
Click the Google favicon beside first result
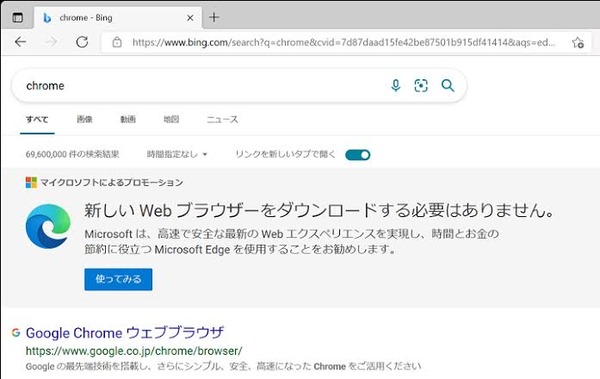pyautogui.click(x=16, y=332)
